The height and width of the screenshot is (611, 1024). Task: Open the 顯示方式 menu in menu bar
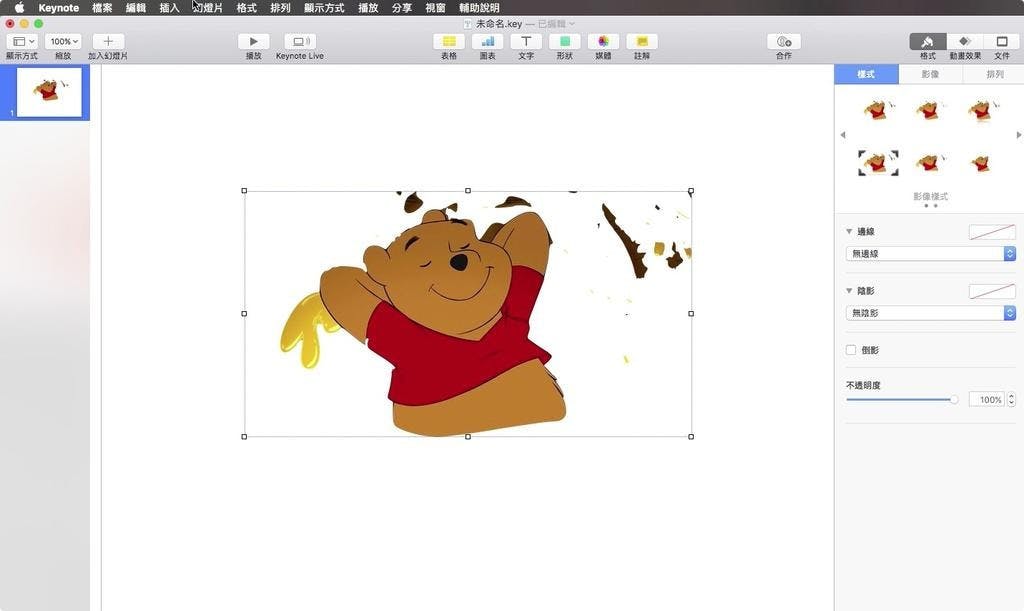point(324,8)
